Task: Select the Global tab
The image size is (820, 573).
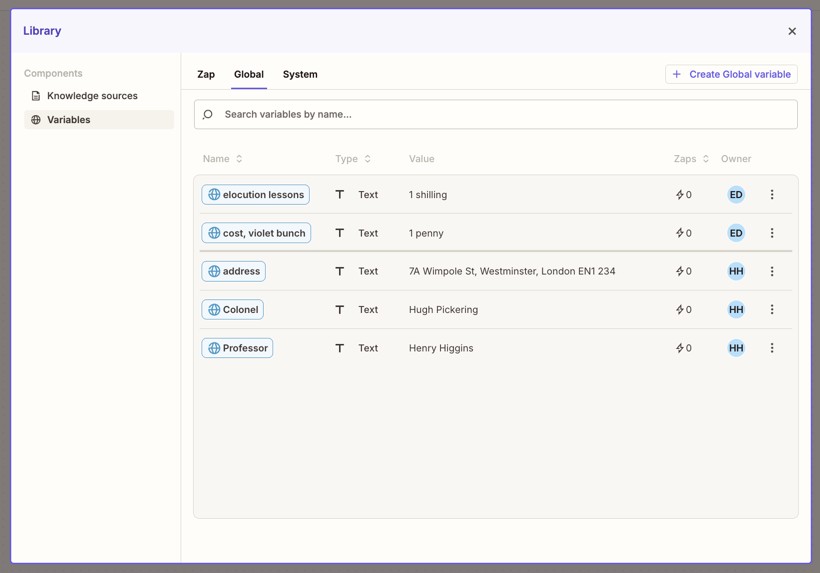Action: 249,74
